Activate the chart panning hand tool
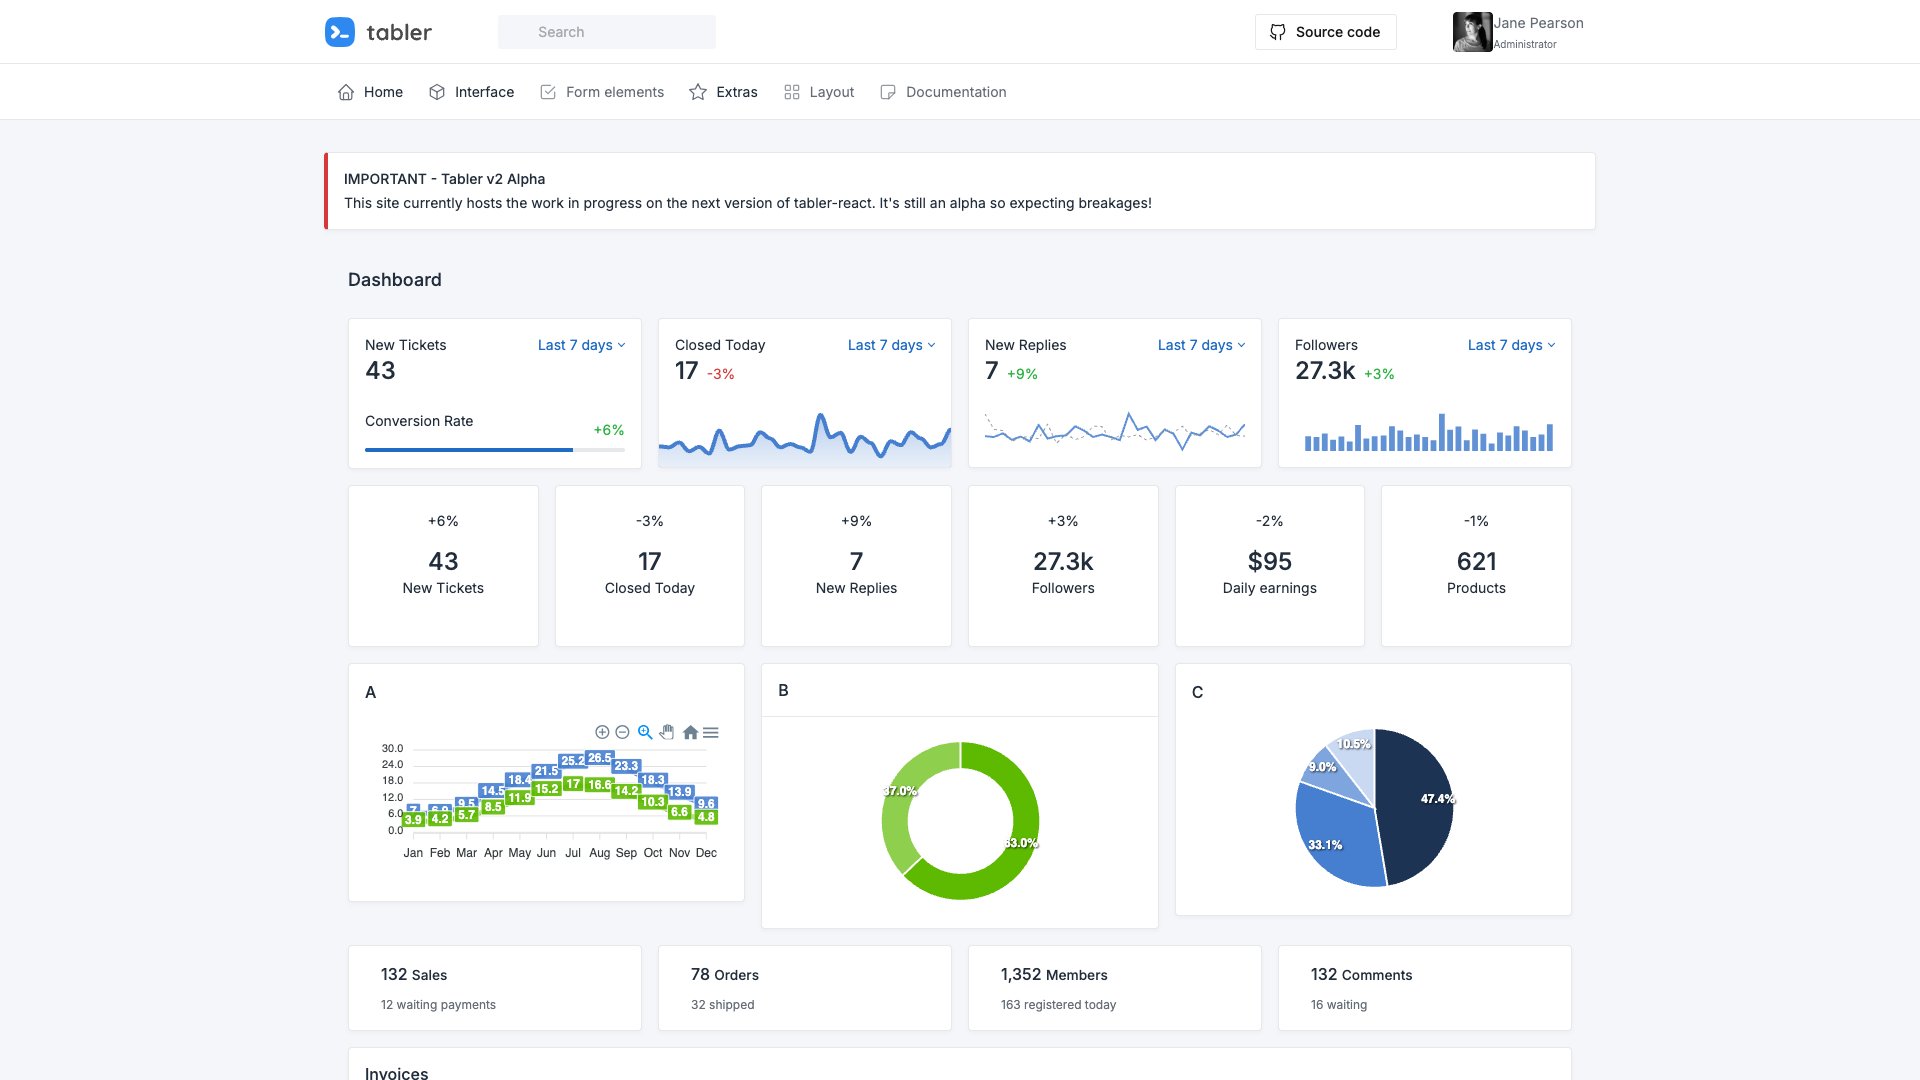Viewport: 1920px width, 1080px height. pyautogui.click(x=667, y=732)
